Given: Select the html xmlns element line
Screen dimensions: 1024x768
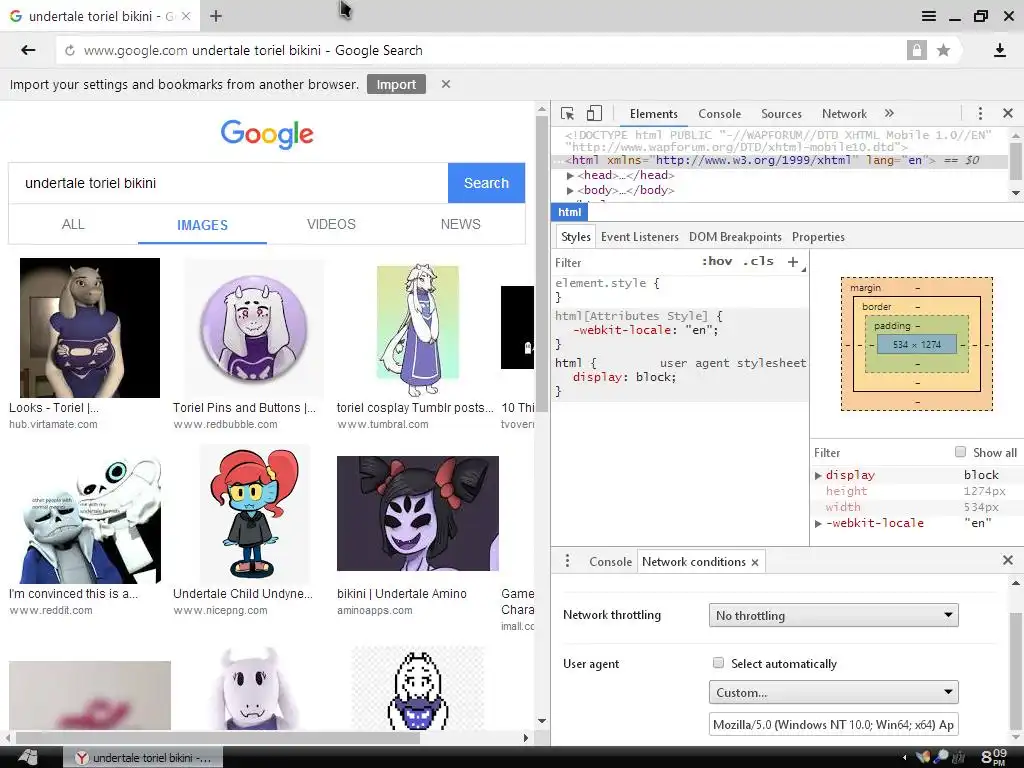Looking at the screenshot, I should click(780, 161).
